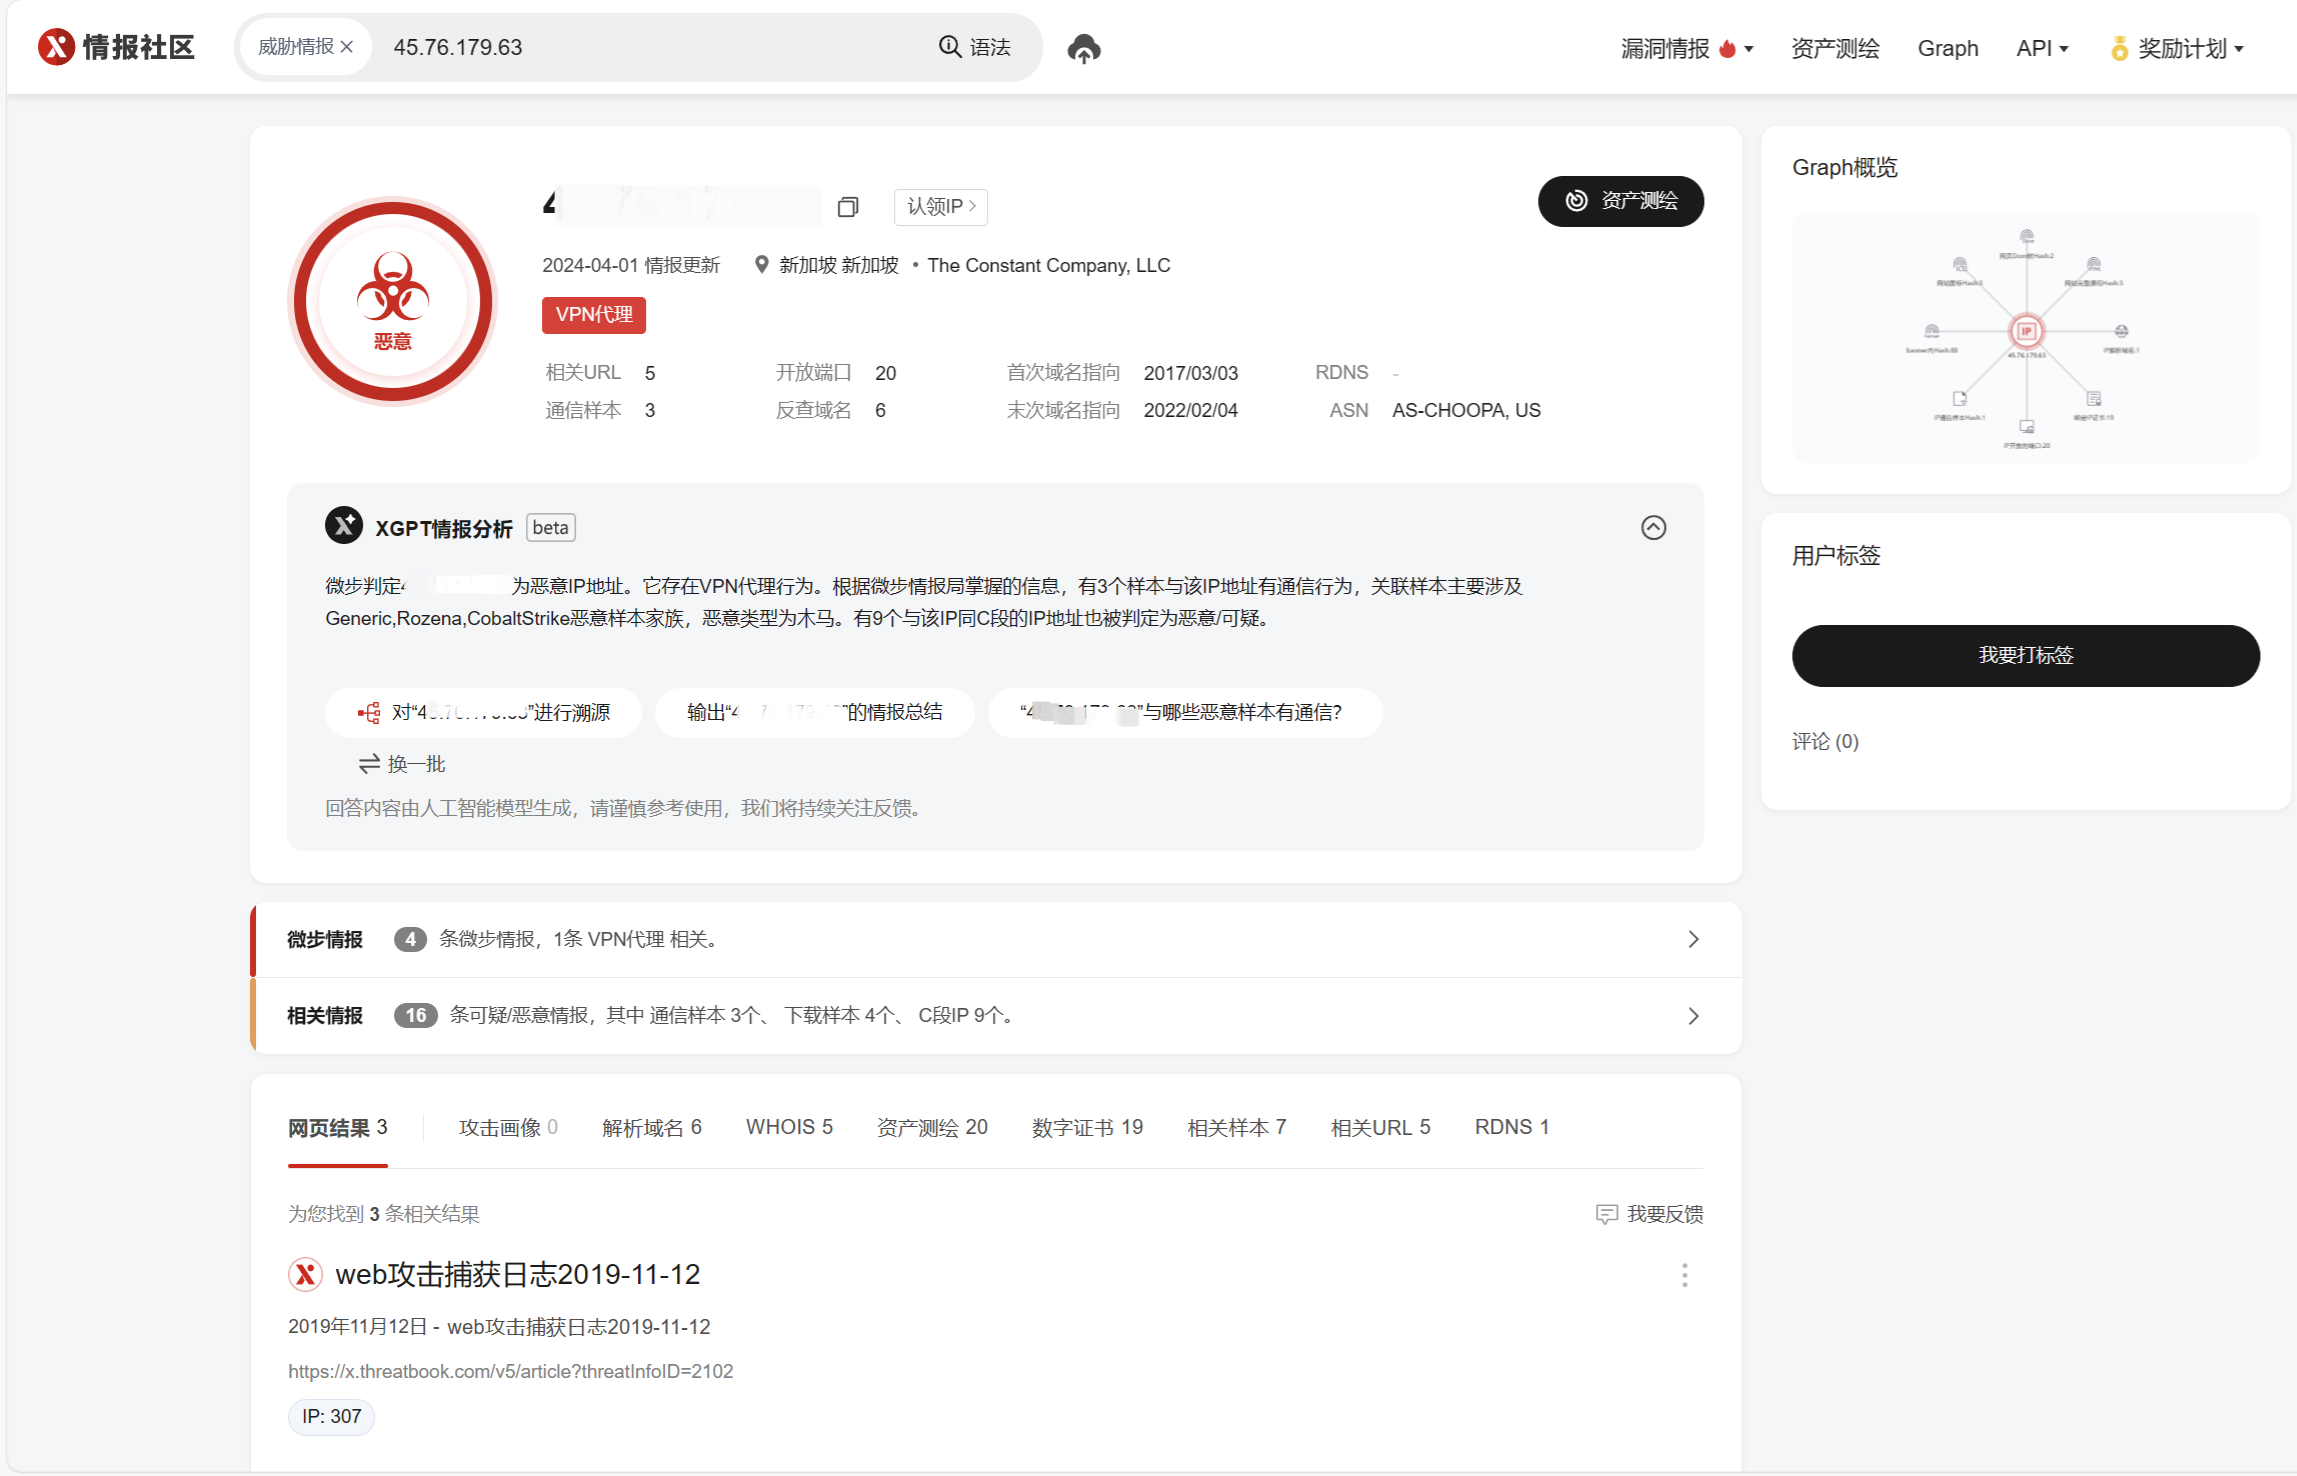2297x1476 pixels.
Task: Click the 语法 search syntax icon
Action: (948, 46)
